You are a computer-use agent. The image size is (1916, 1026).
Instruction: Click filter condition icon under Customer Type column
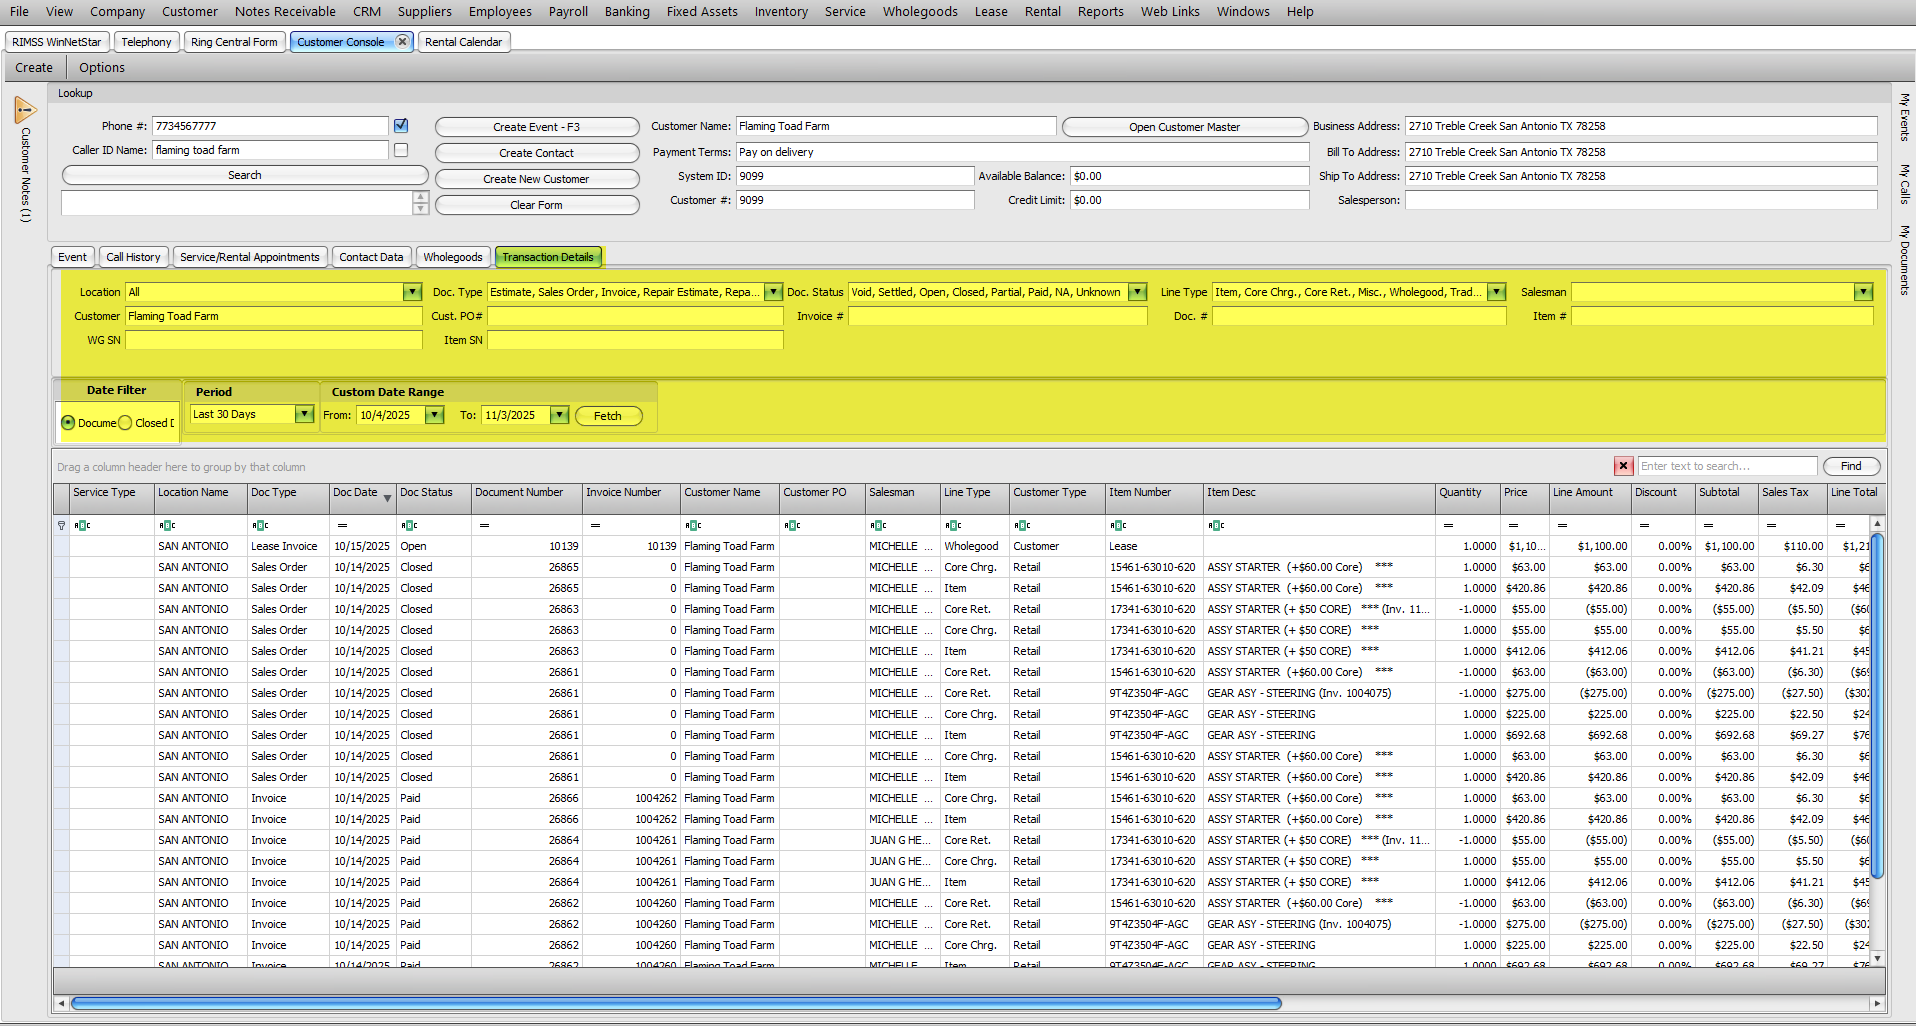1022,525
